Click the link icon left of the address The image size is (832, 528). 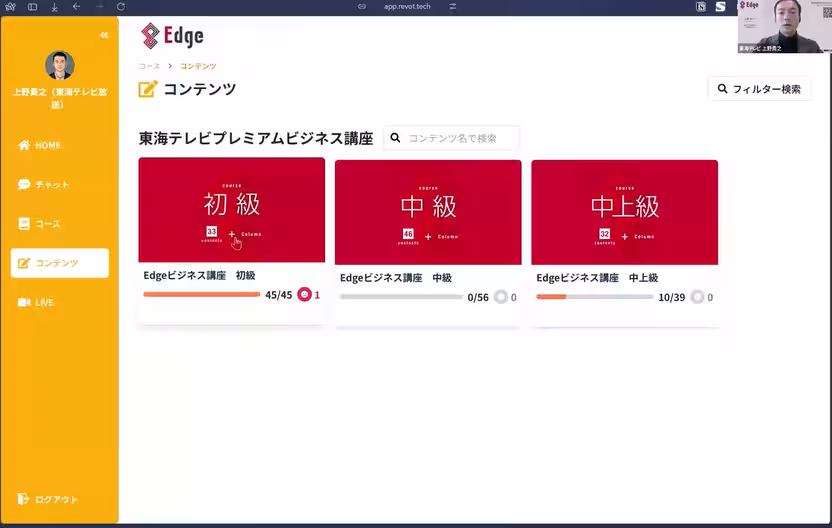[x=362, y=6]
